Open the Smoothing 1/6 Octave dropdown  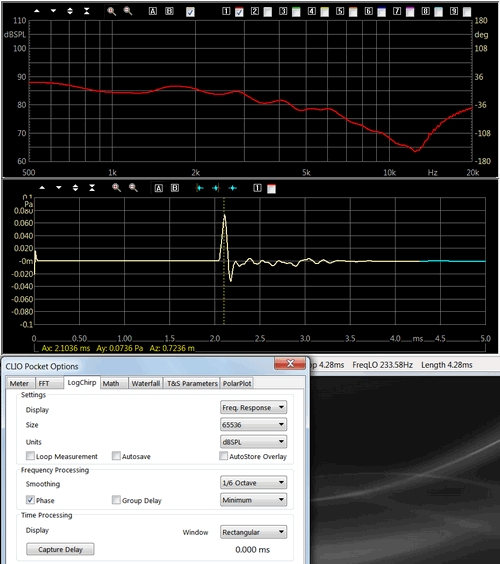tap(253, 482)
